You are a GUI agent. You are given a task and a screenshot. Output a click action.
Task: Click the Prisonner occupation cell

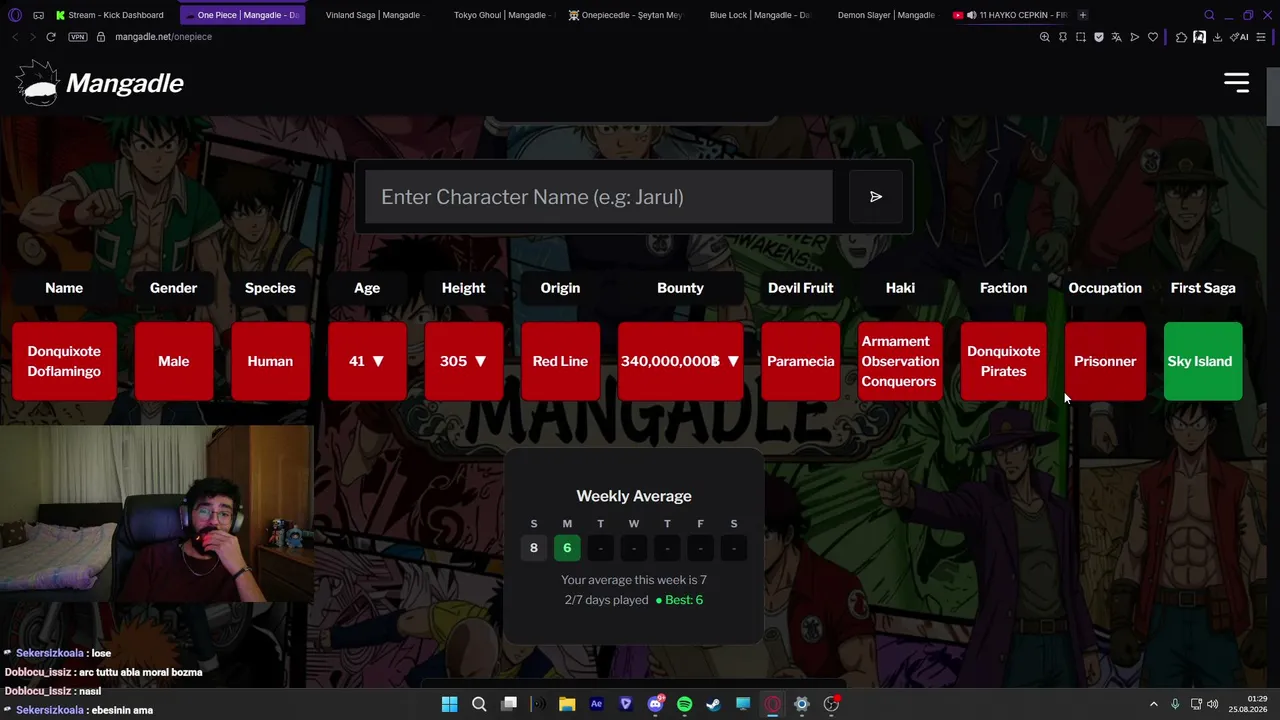pos(1105,361)
